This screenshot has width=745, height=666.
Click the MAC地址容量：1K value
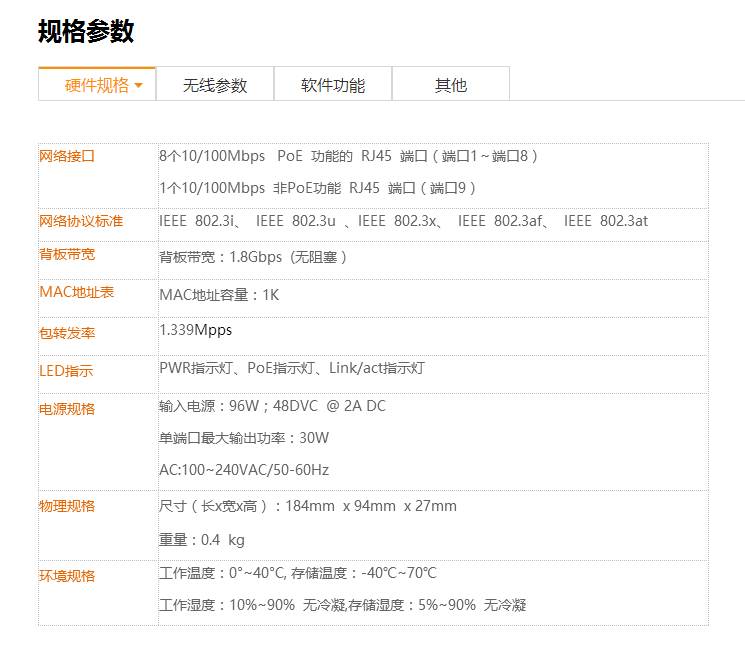219,295
